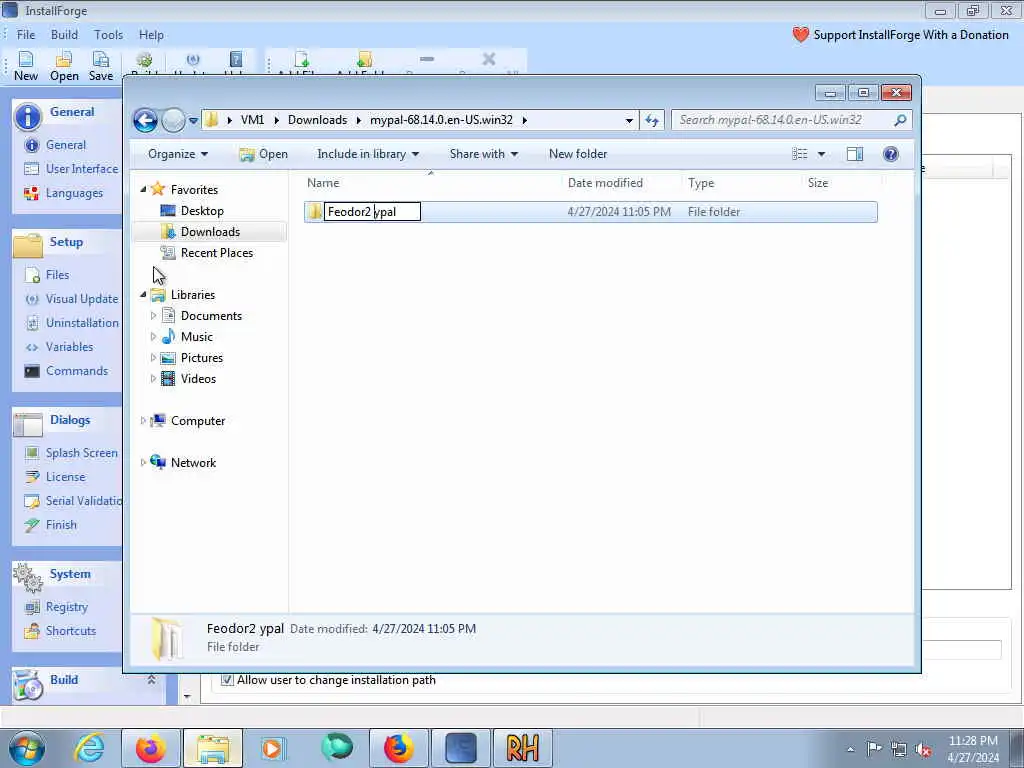Click New folder in the Explorer toolbar
1024x768 pixels.
tap(578, 154)
